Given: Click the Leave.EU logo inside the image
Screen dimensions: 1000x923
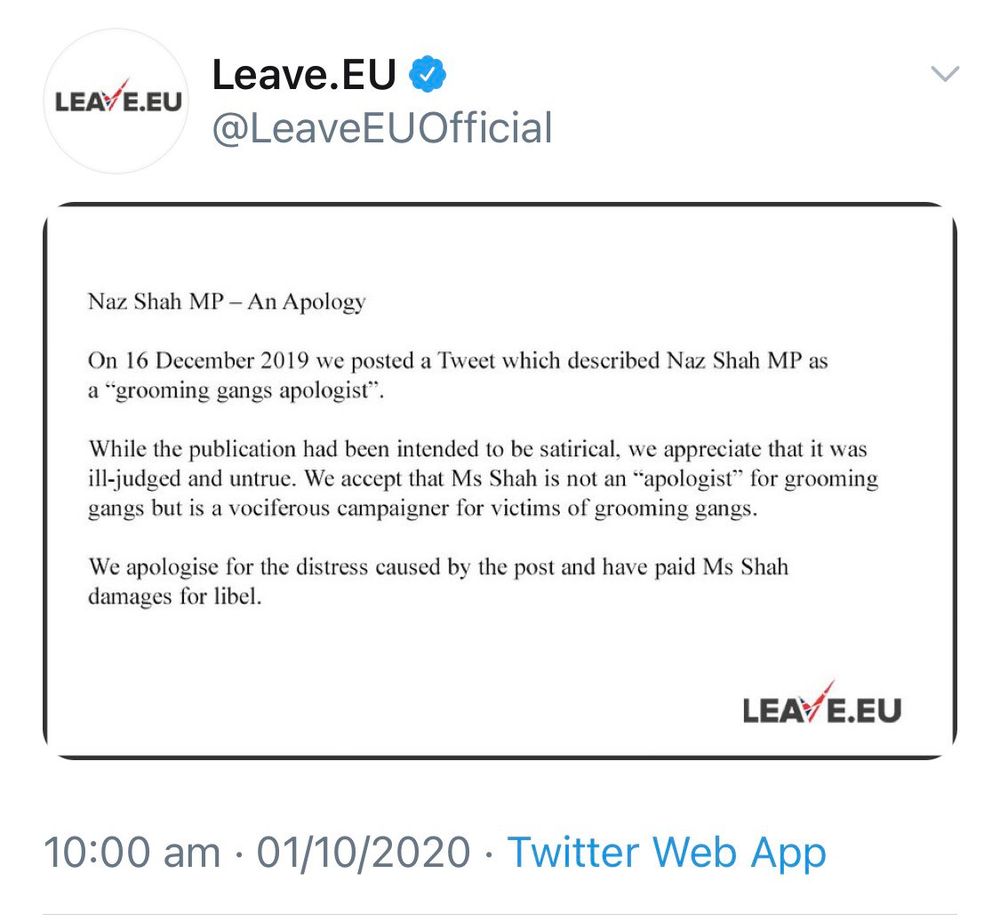Looking at the screenshot, I should tap(822, 704).
